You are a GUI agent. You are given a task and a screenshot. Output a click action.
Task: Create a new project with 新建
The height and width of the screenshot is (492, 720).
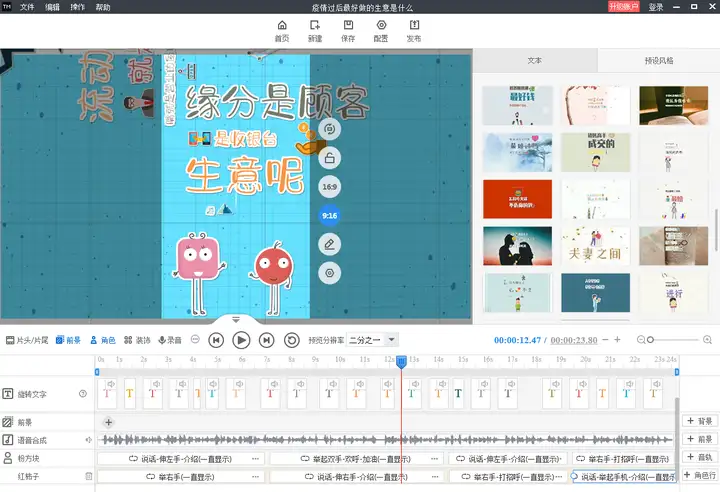[x=315, y=31]
